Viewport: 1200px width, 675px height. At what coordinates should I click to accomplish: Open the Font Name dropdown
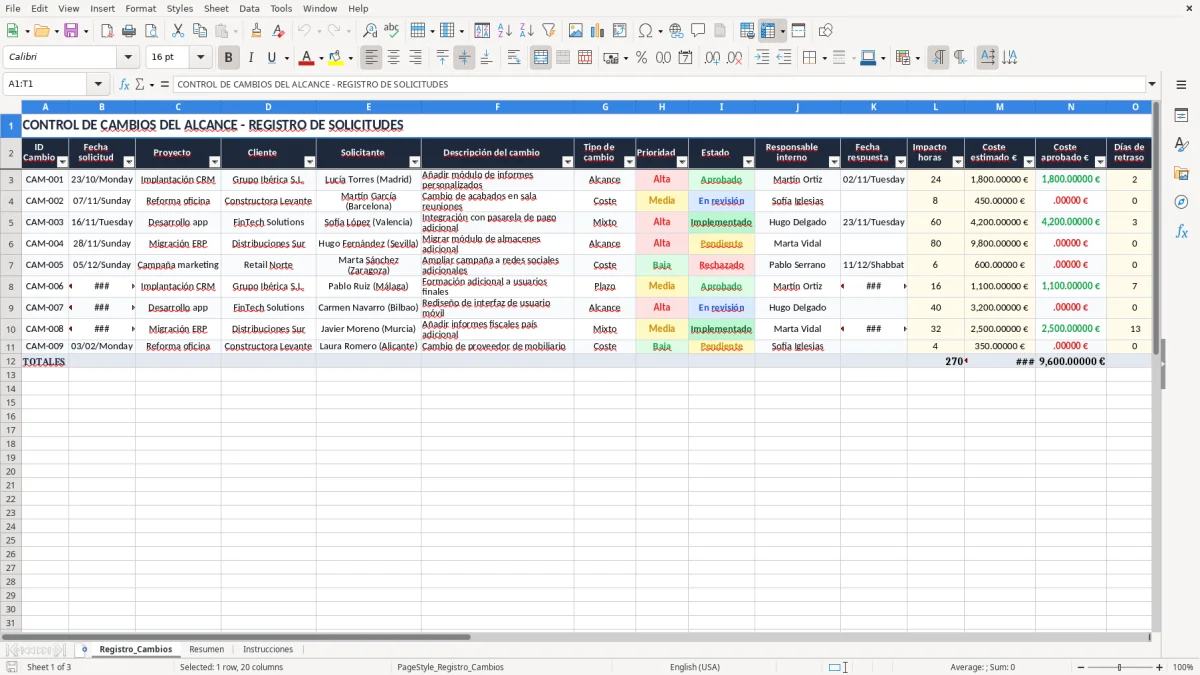[128, 58]
